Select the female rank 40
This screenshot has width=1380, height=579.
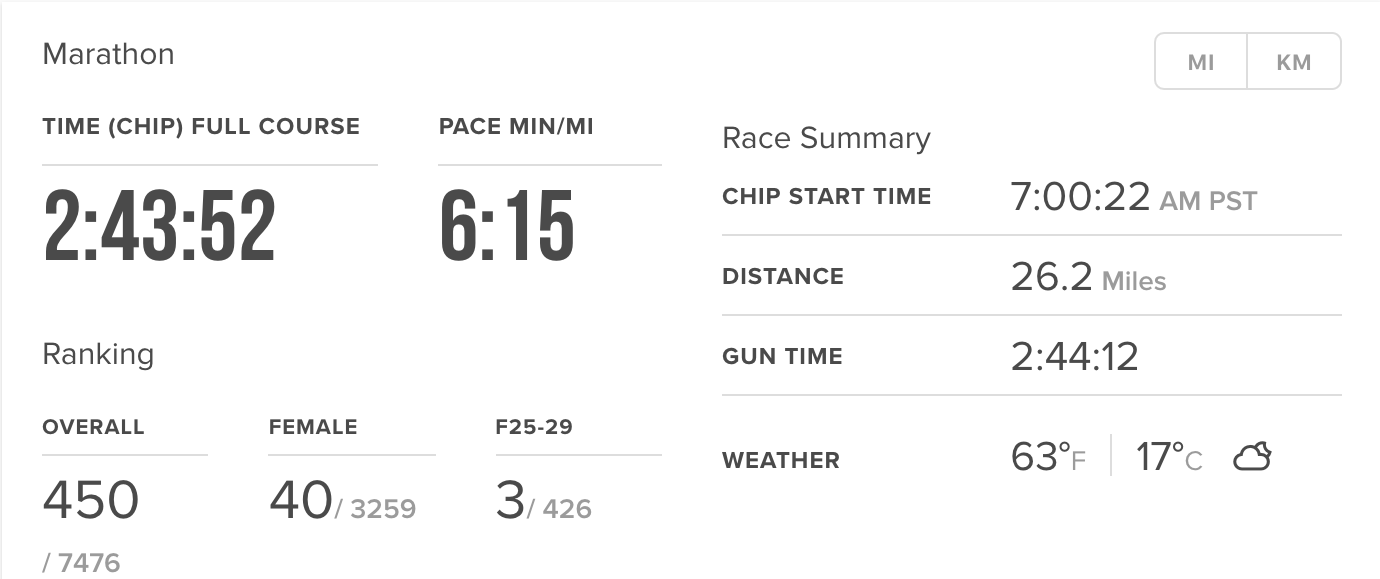click(300, 500)
